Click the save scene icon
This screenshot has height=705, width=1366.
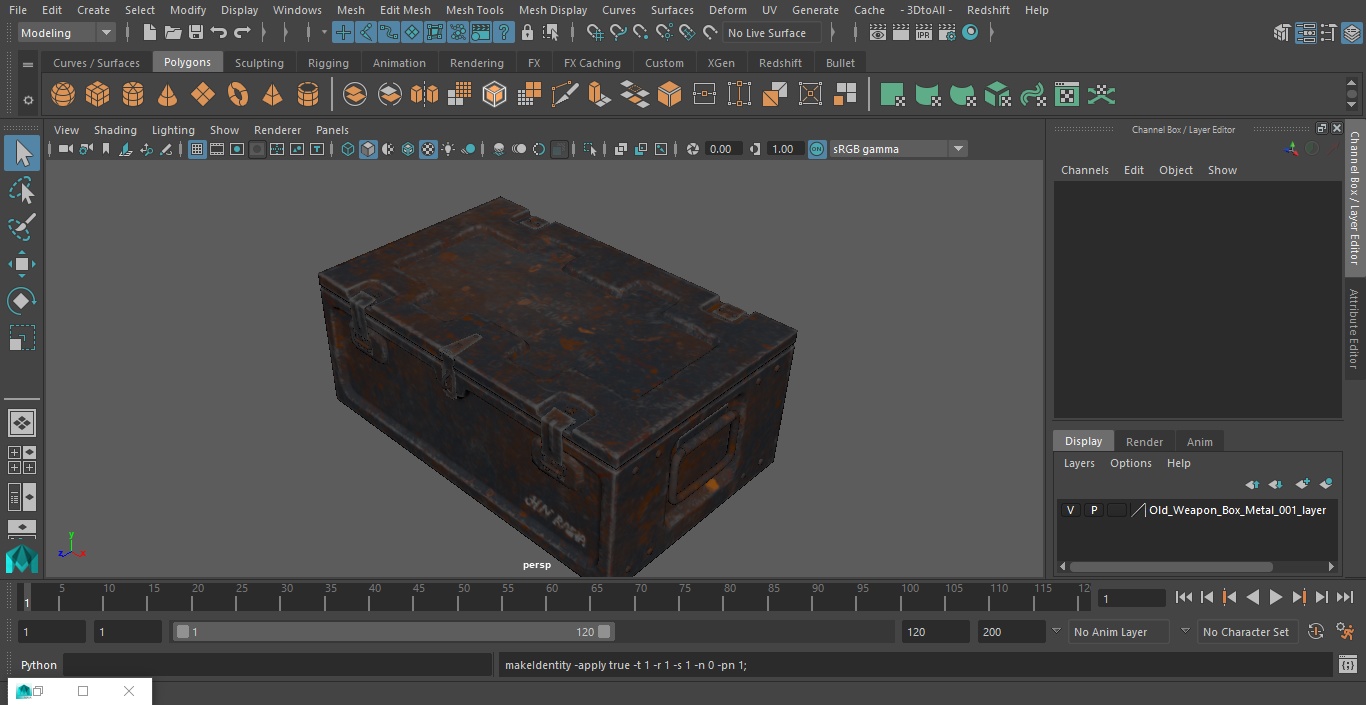tap(196, 33)
